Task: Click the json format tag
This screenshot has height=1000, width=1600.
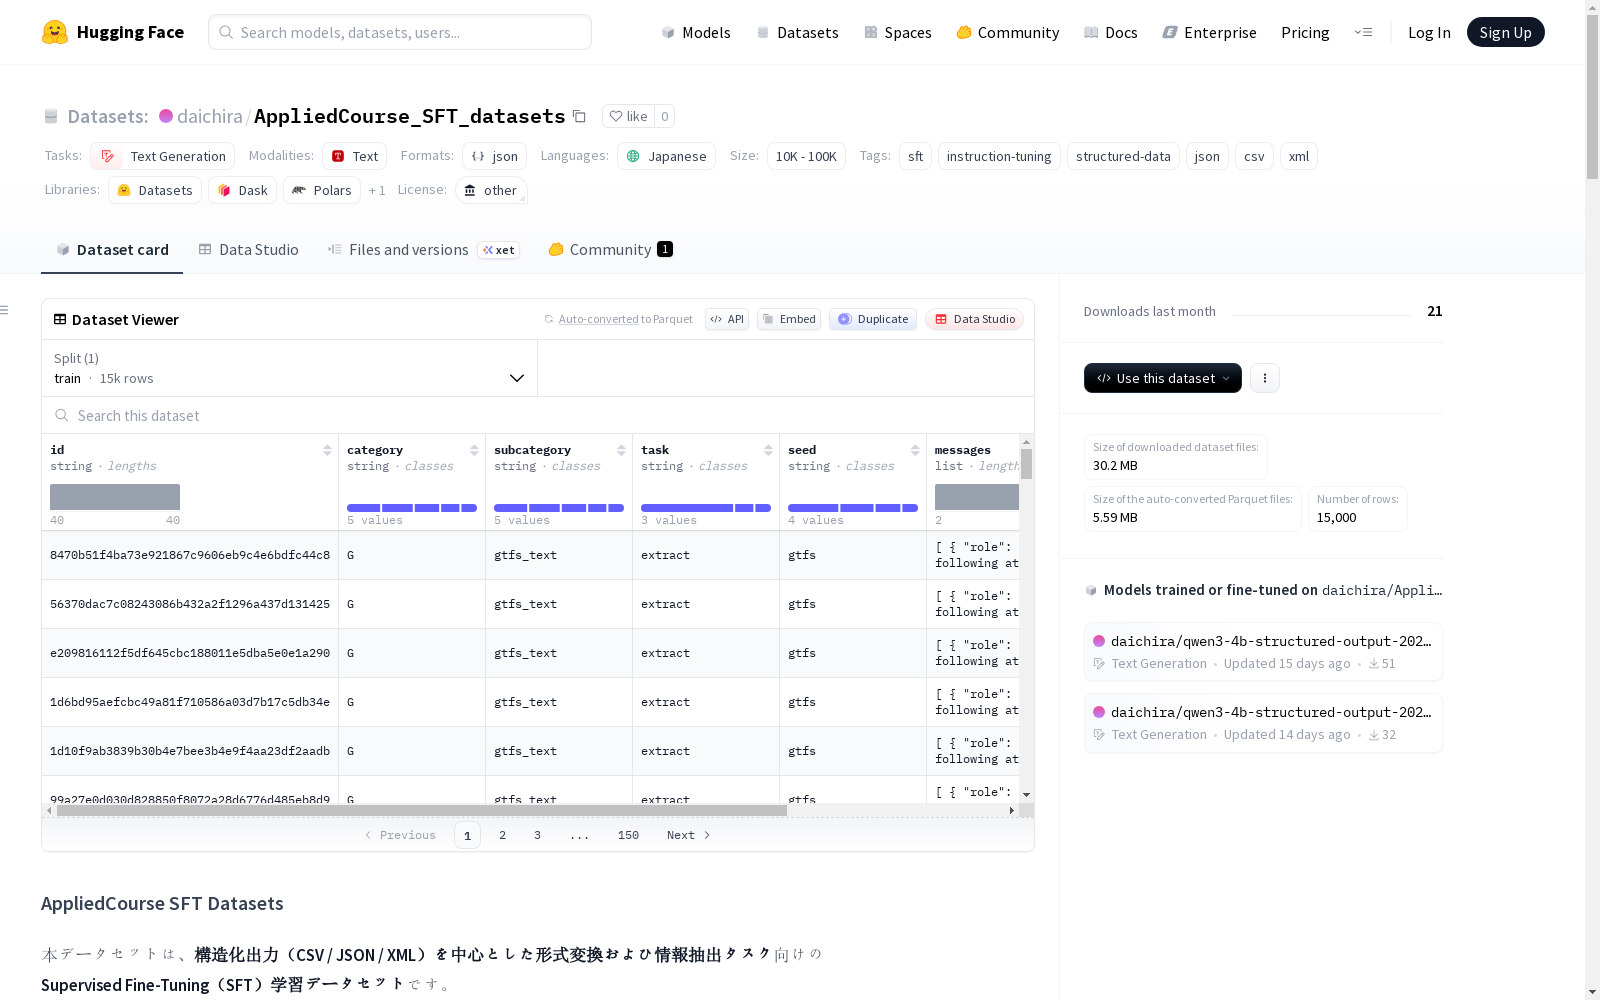Action: coord(494,156)
